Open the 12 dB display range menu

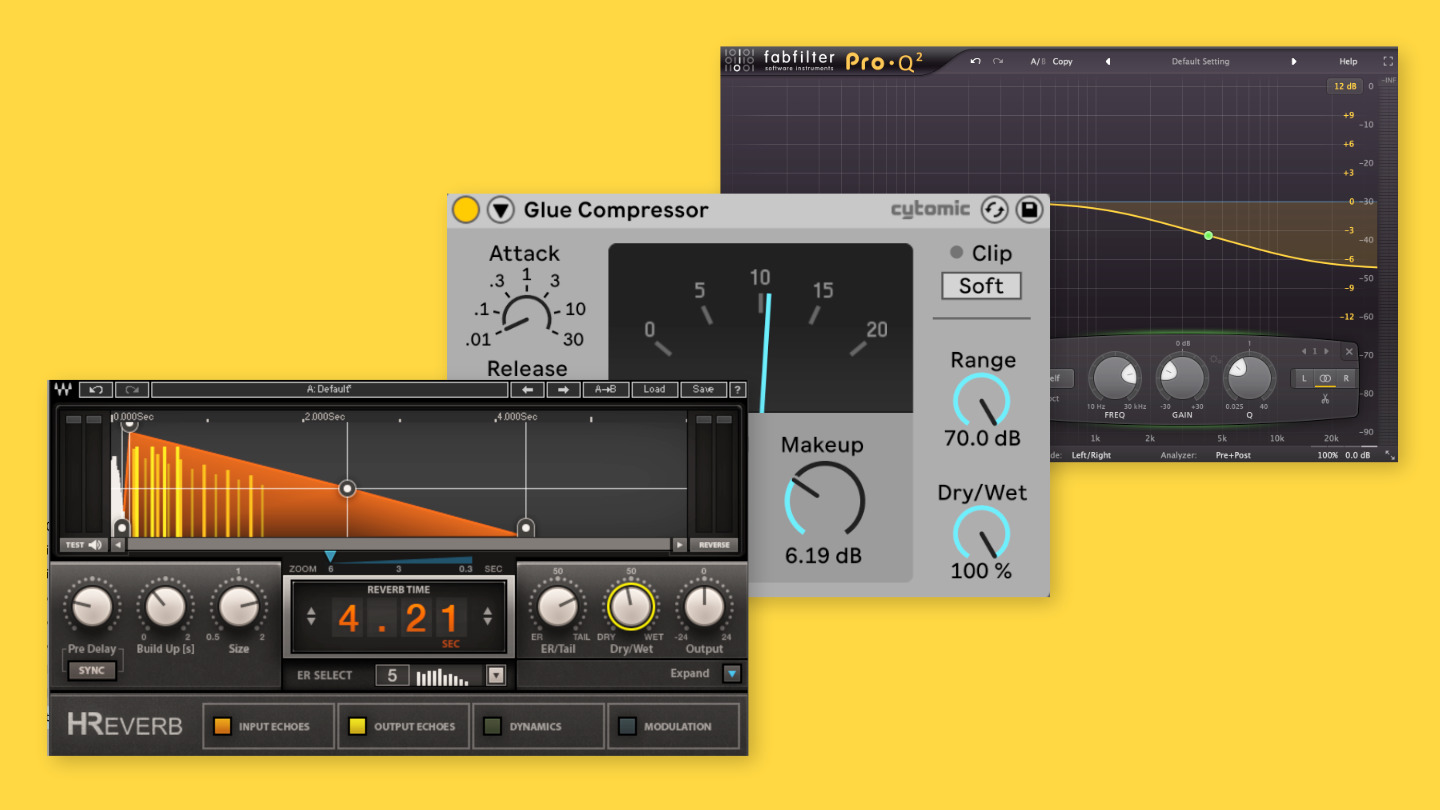click(x=1344, y=87)
